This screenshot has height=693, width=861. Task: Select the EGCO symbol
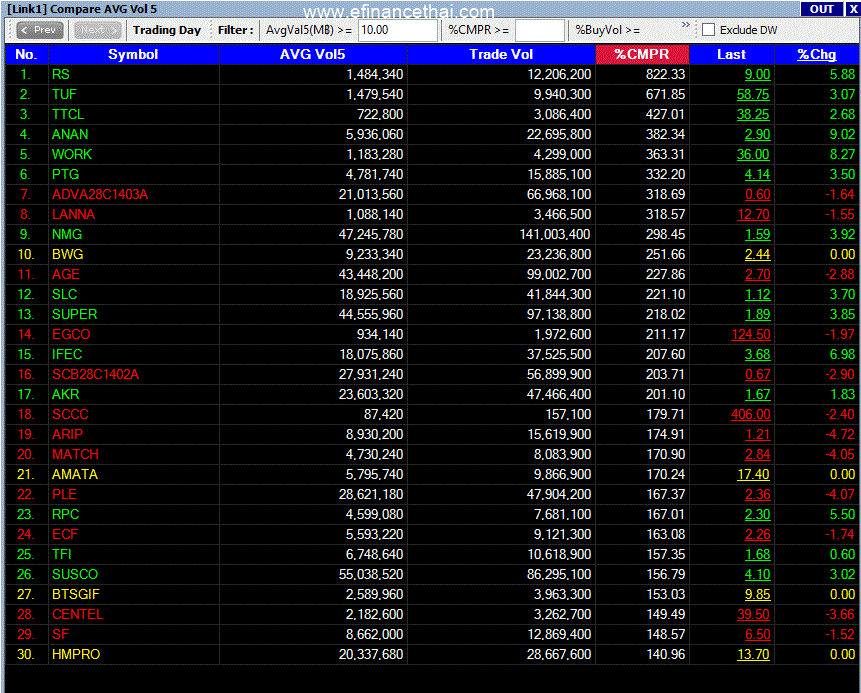point(71,334)
